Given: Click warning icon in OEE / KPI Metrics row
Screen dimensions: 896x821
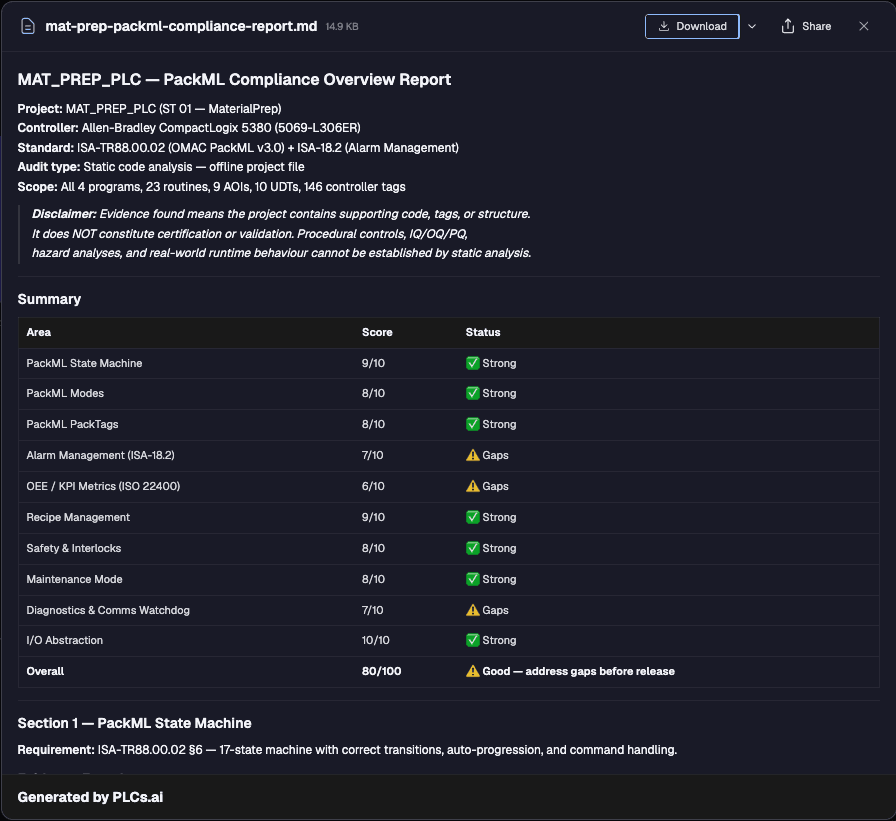Looking at the screenshot, I should pyautogui.click(x=473, y=486).
